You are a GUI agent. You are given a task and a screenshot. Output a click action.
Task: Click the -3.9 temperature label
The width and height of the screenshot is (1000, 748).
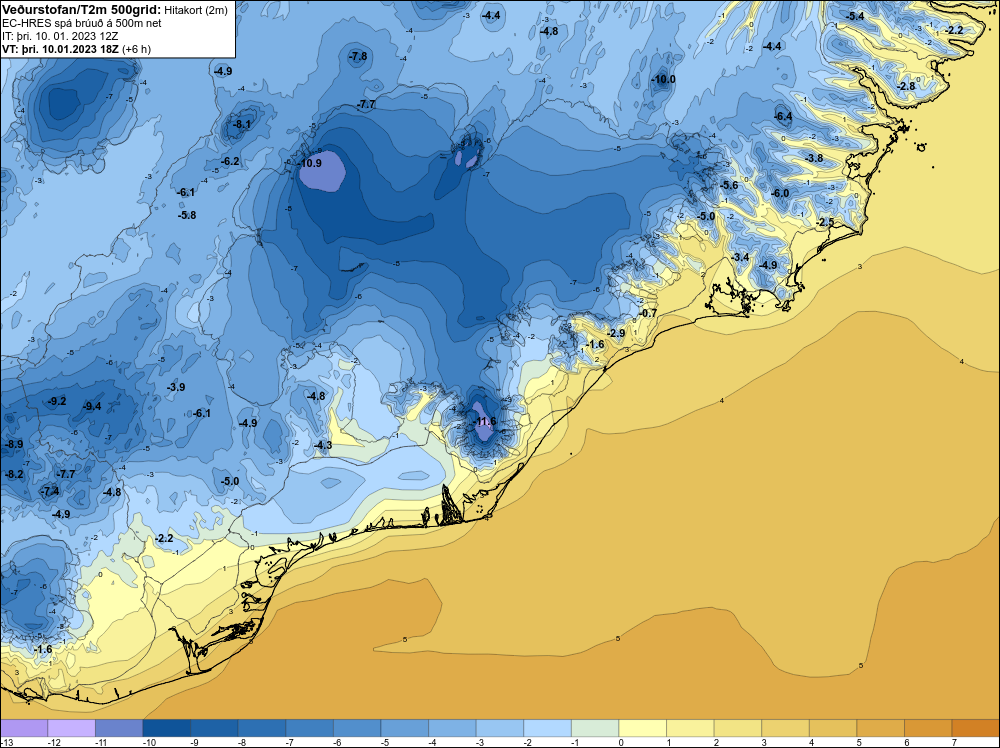tap(176, 387)
